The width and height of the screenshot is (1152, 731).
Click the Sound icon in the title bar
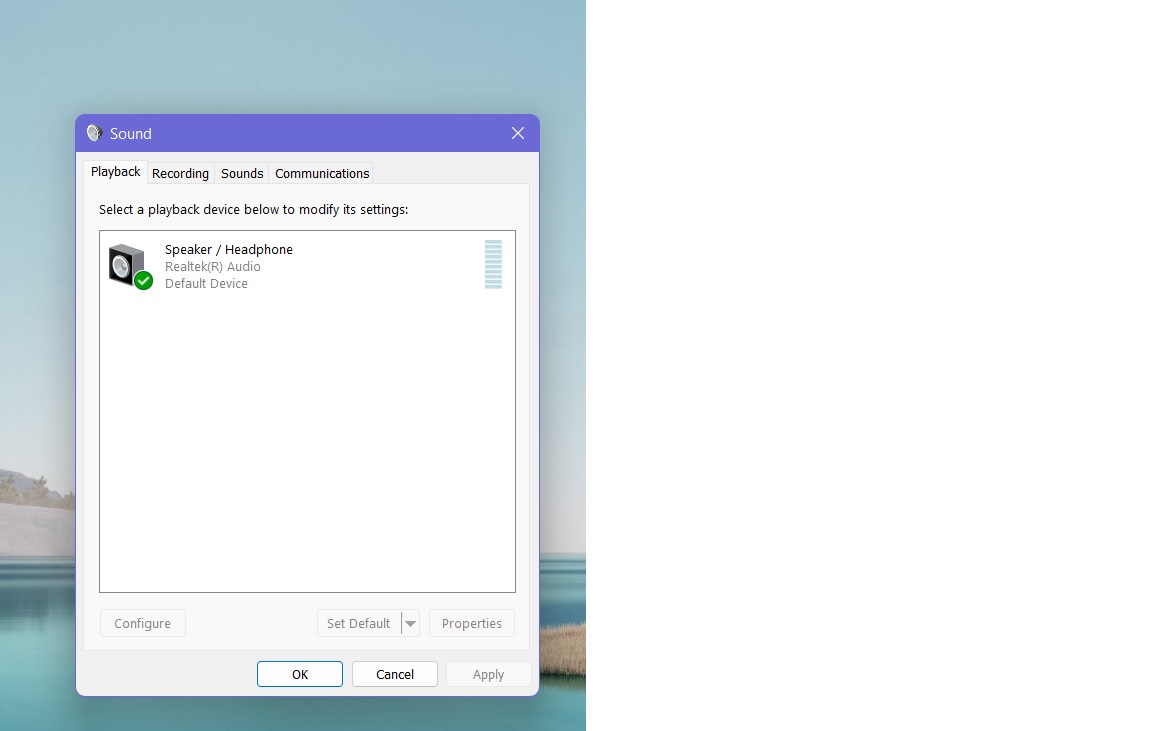coord(95,132)
